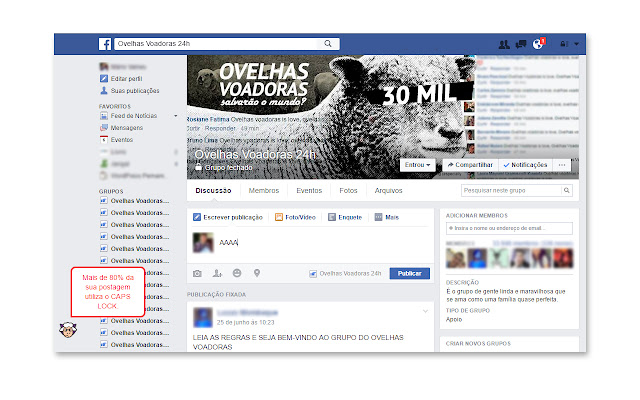
Task: Open group options ellipsis menu
Action: click(x=562, y=165)
